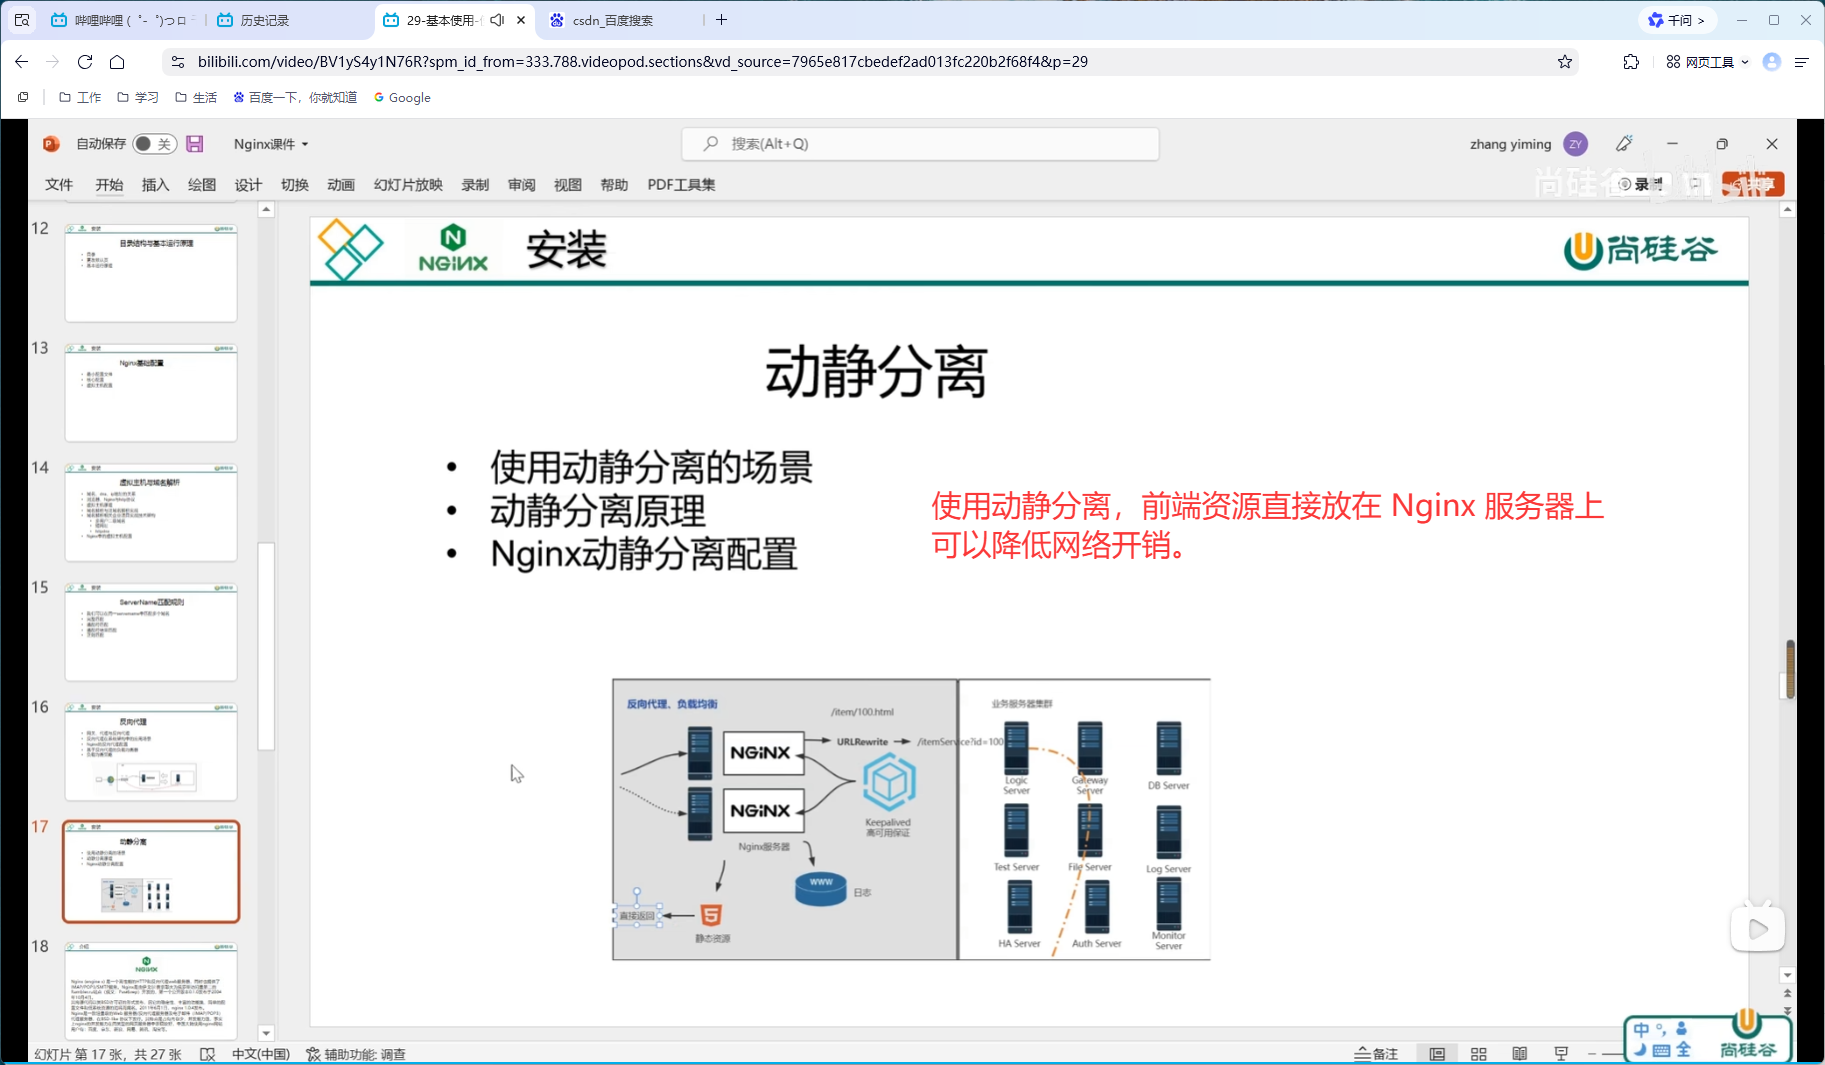This screenshot has width=1825, height=1065.
Task: Click the 备注 notes button in status bar
Action: [1376, 1054]
